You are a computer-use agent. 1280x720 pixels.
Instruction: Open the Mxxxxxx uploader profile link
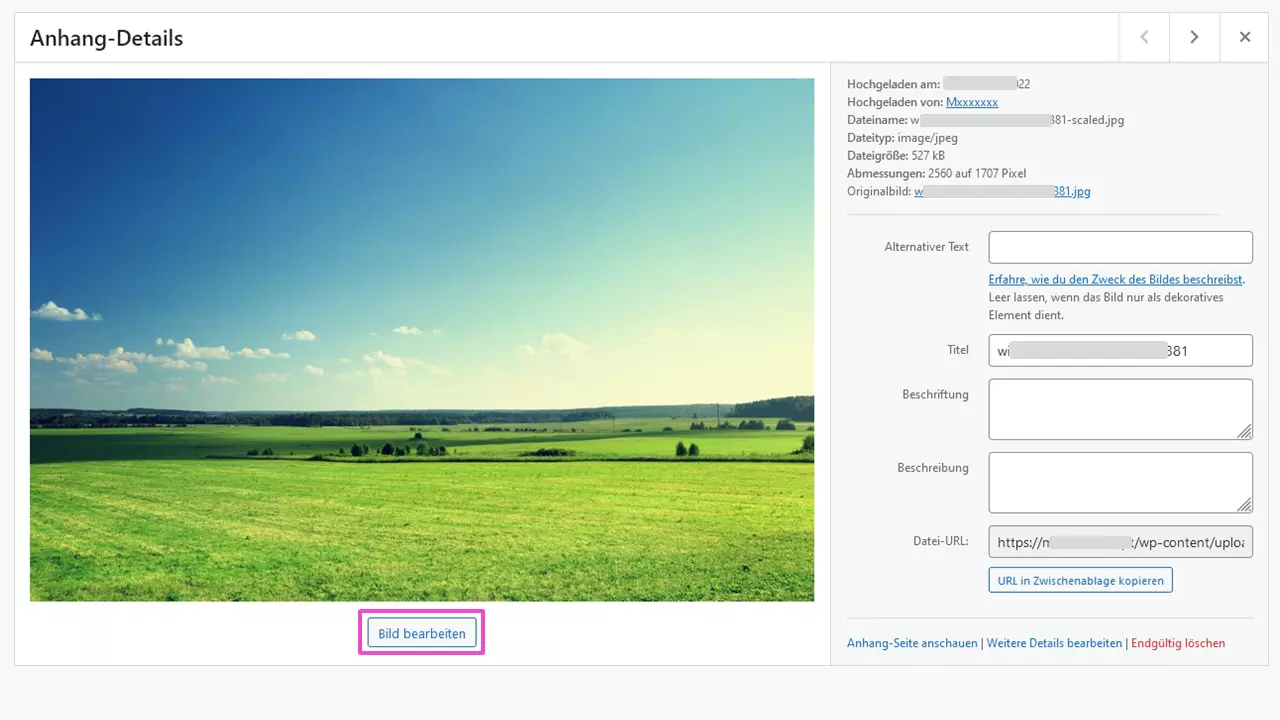[x=972, y=102]
